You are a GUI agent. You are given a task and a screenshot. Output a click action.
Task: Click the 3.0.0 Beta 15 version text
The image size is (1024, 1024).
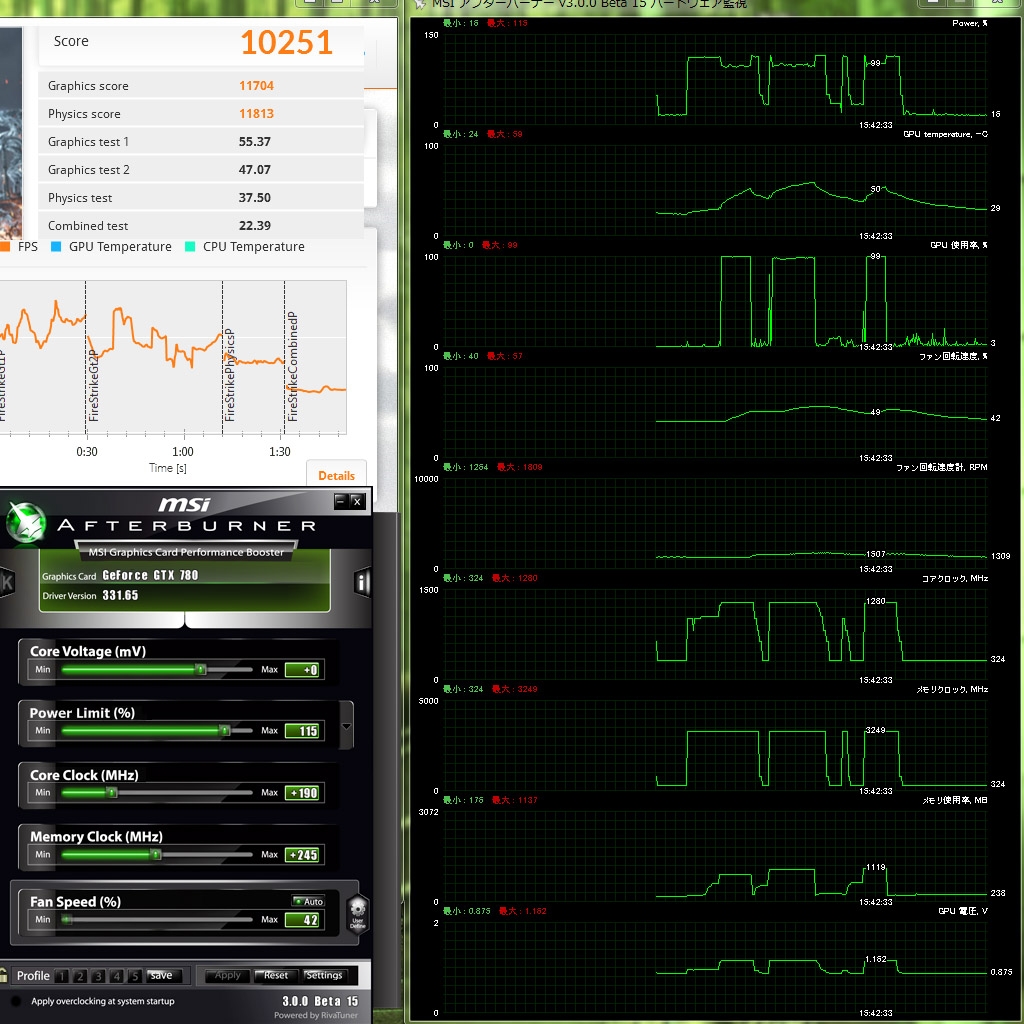(x=320, y=1001)
